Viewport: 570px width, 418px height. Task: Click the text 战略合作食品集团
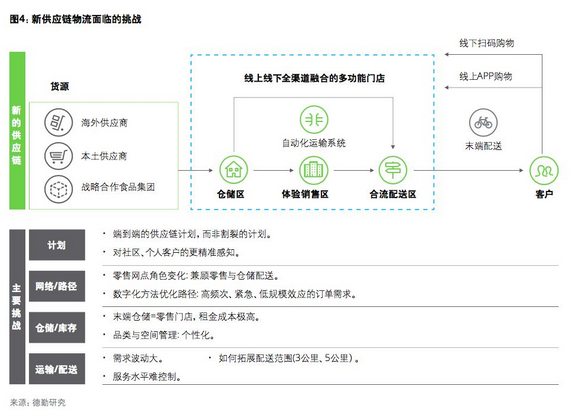tap(118, 187)
